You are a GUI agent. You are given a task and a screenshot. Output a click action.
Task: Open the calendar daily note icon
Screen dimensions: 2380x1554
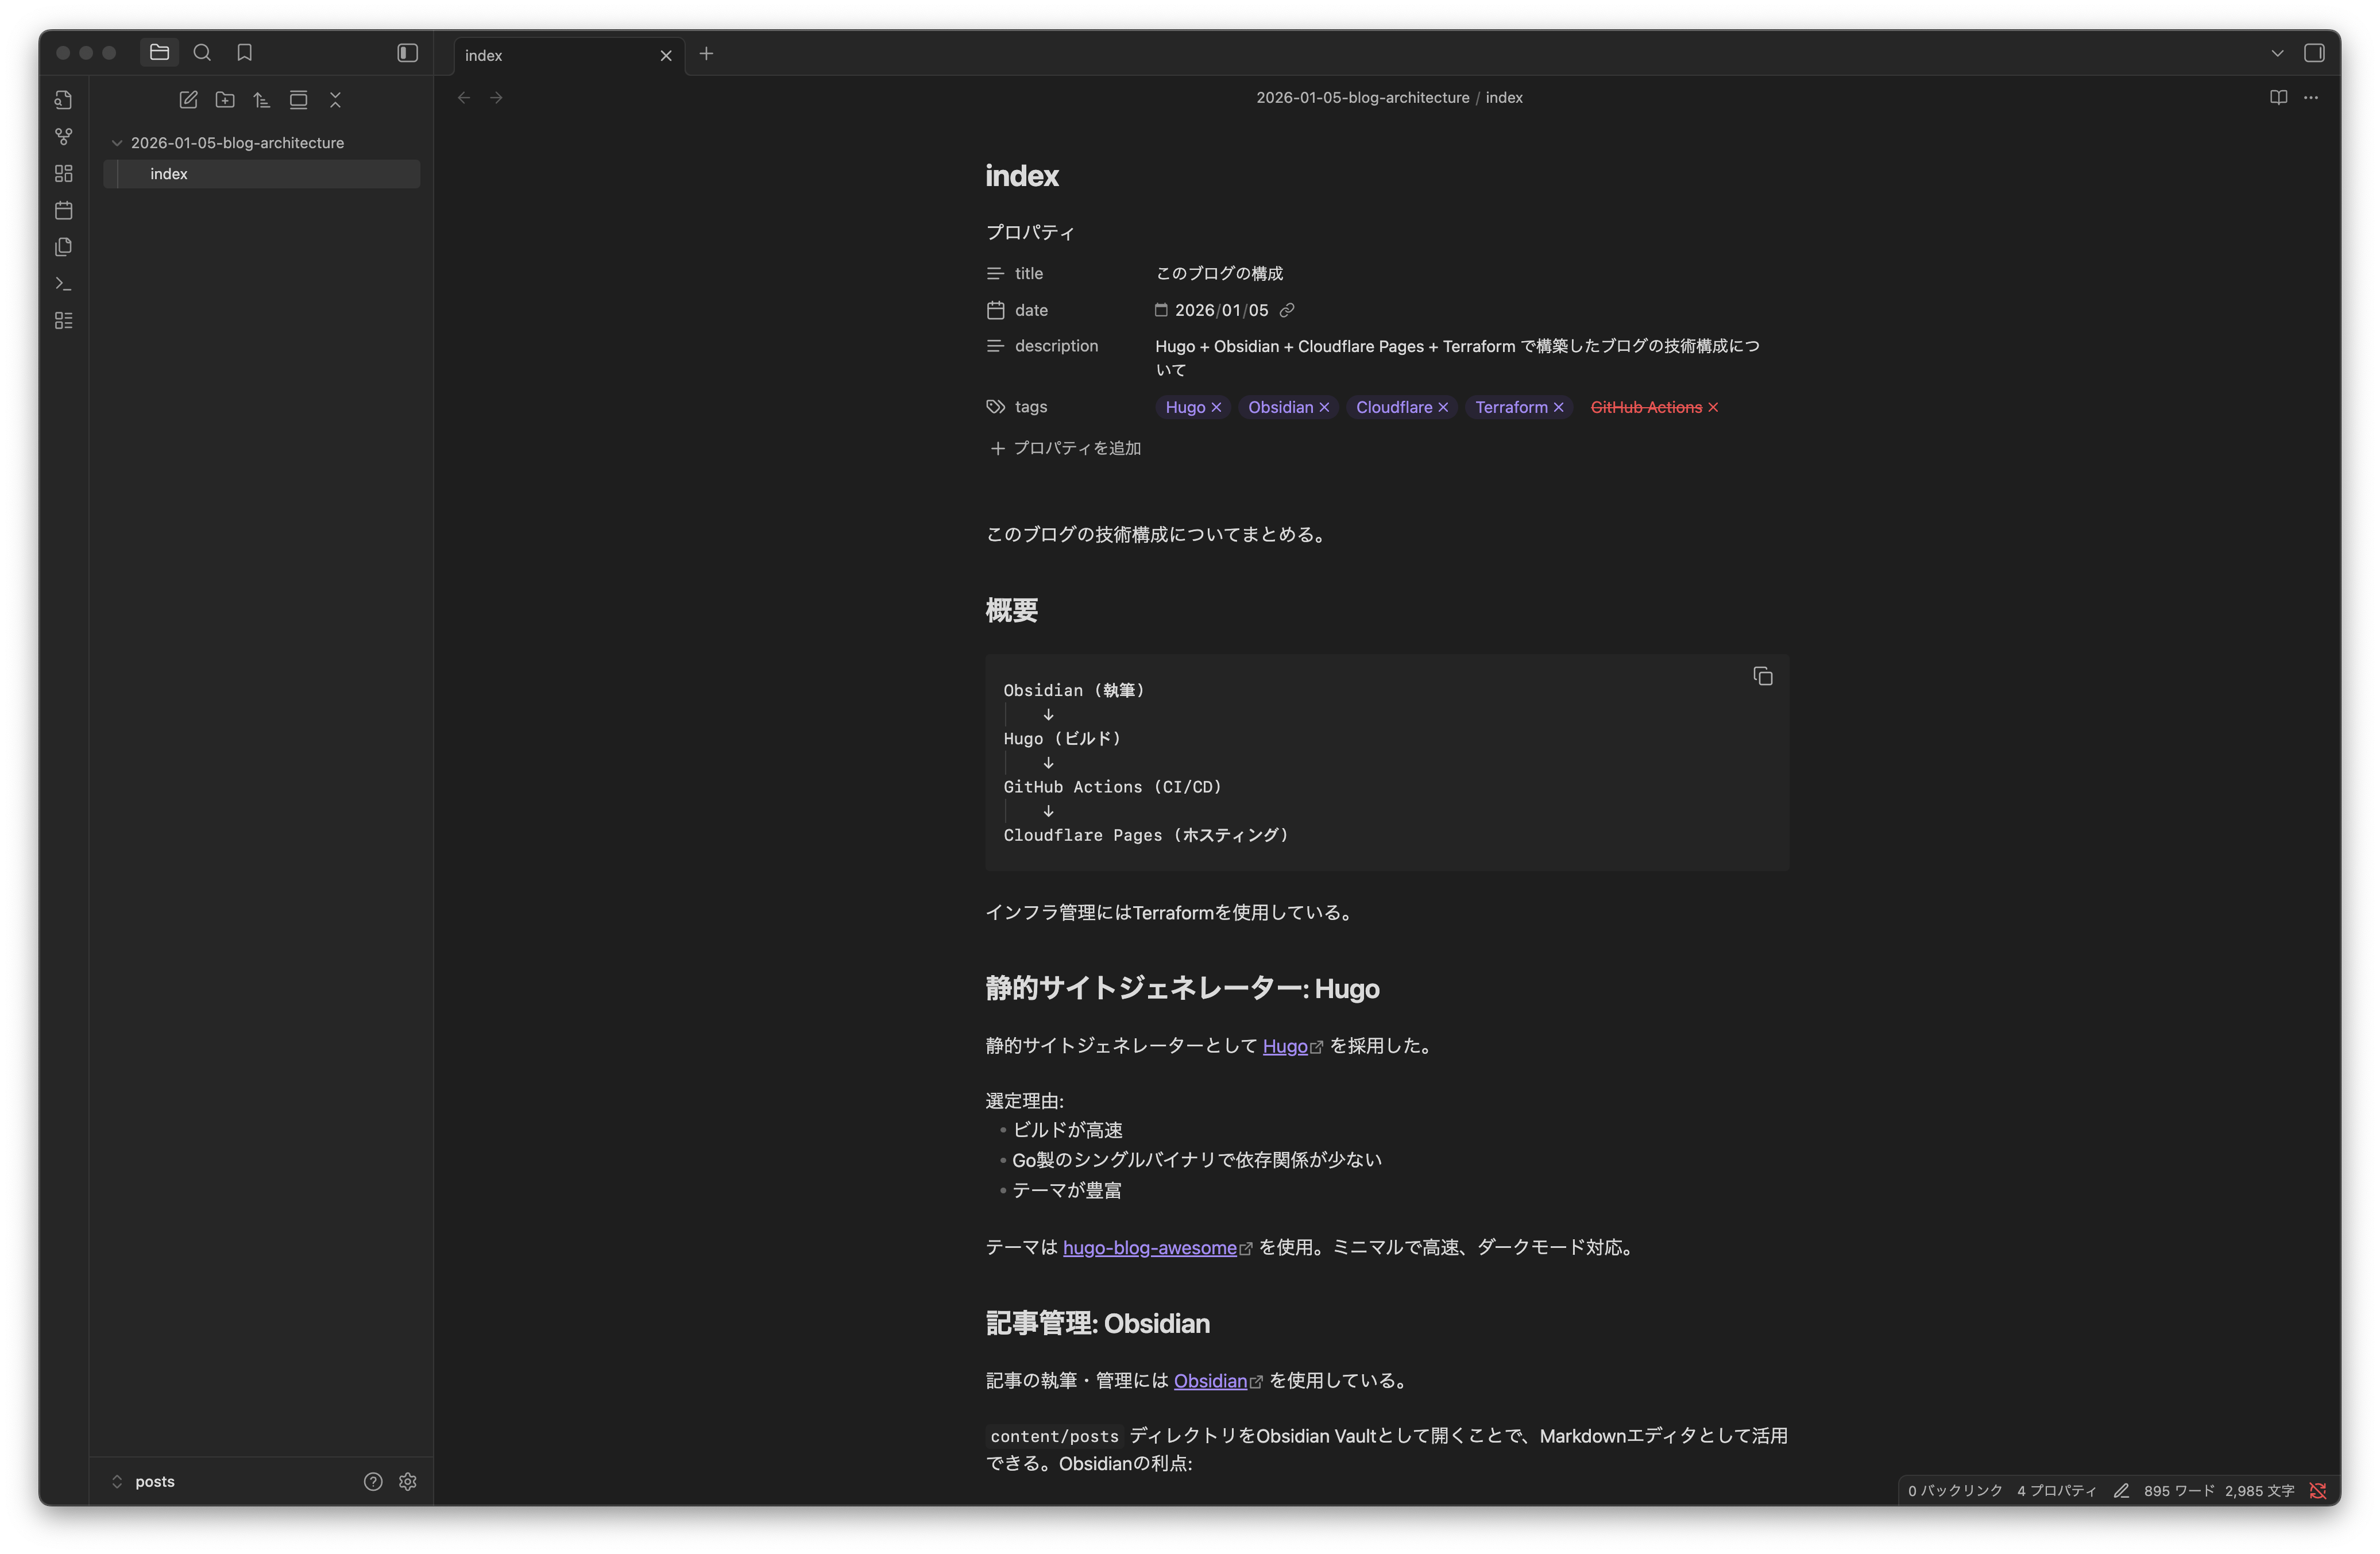tap(64, 210)
